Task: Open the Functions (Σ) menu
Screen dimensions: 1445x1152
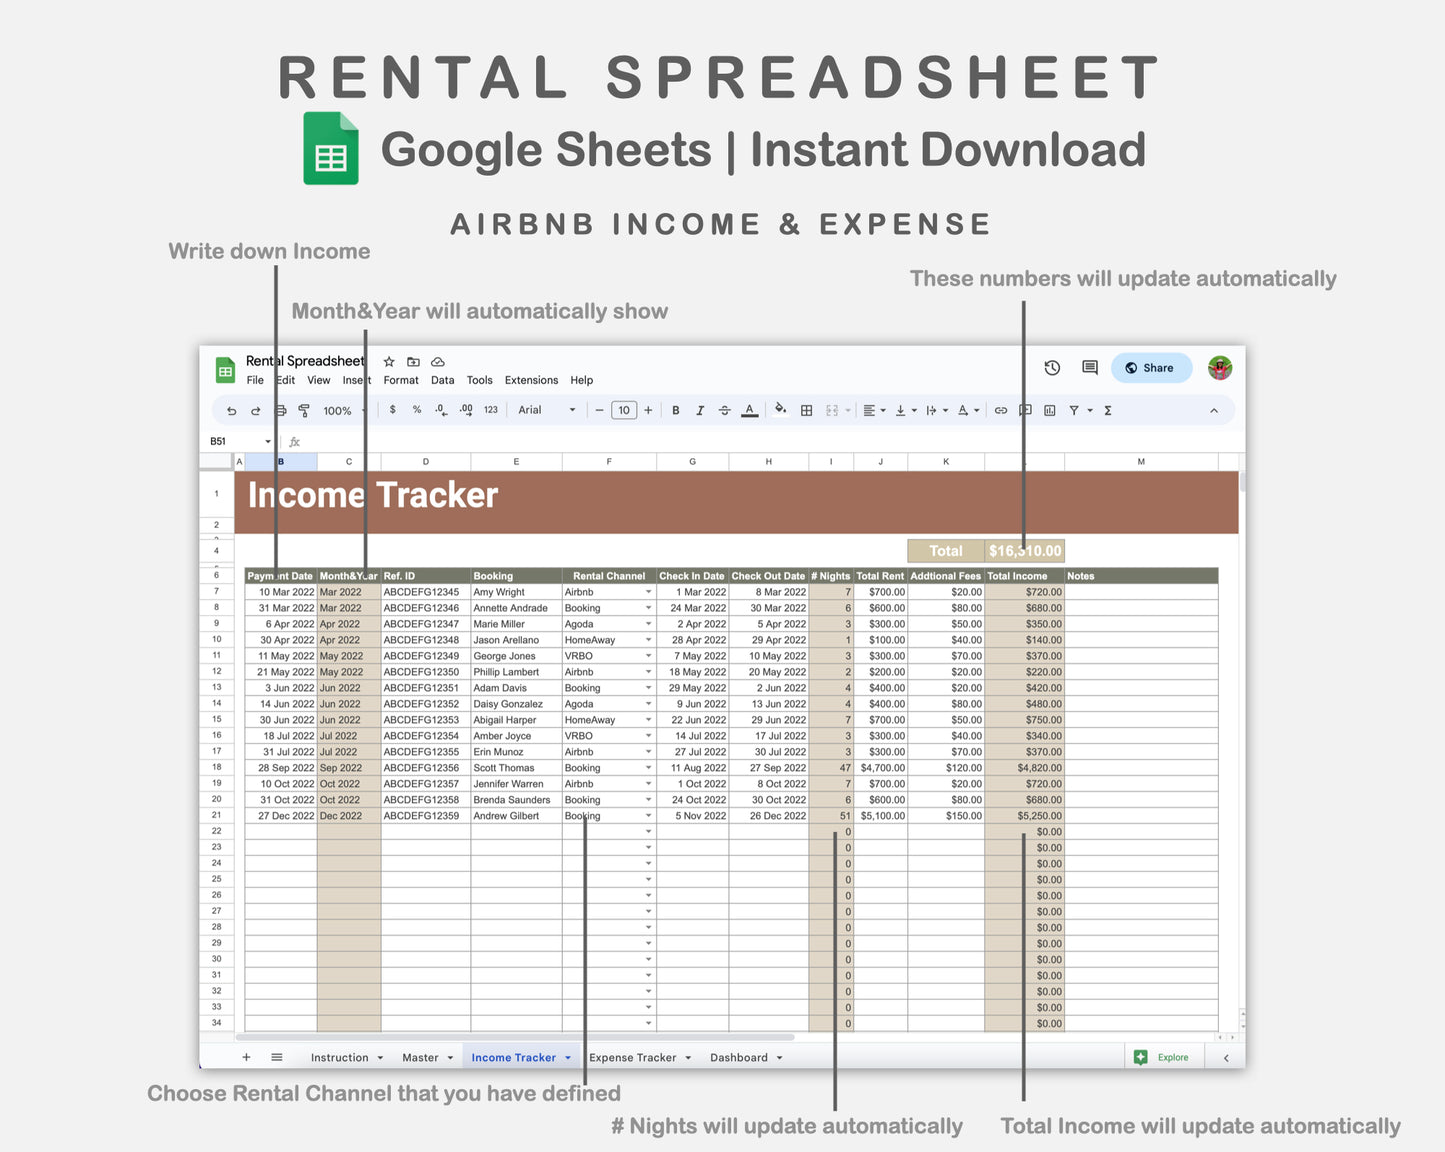Action: [1107, 410]
